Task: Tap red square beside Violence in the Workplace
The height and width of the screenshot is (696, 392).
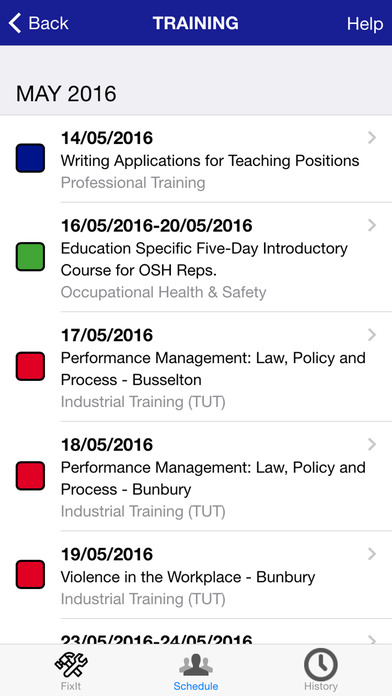Action: pos(30,574)
